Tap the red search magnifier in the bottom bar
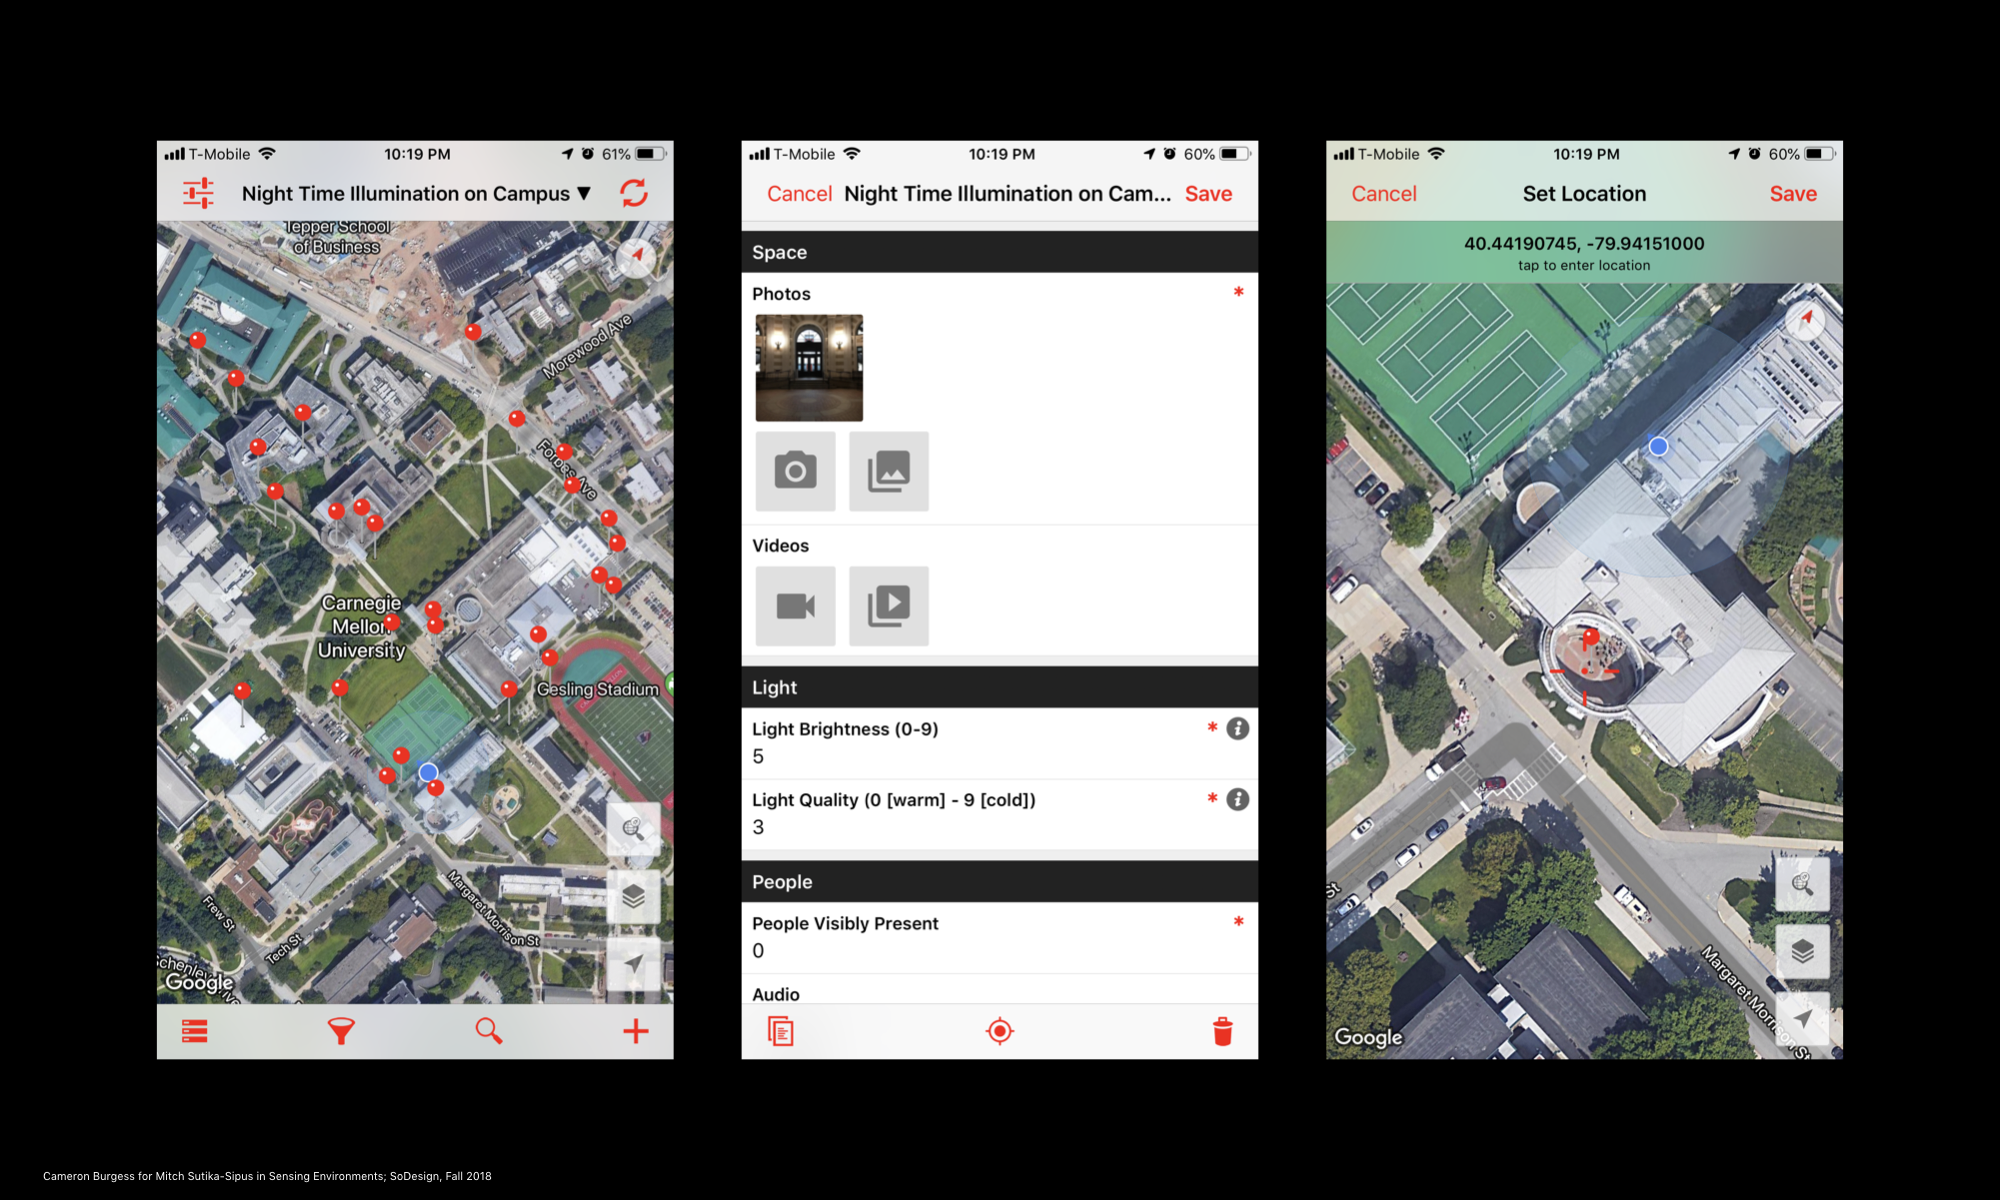Screen dimensions: 2000x1200 pyautogui.click(x=488, y=1031)
